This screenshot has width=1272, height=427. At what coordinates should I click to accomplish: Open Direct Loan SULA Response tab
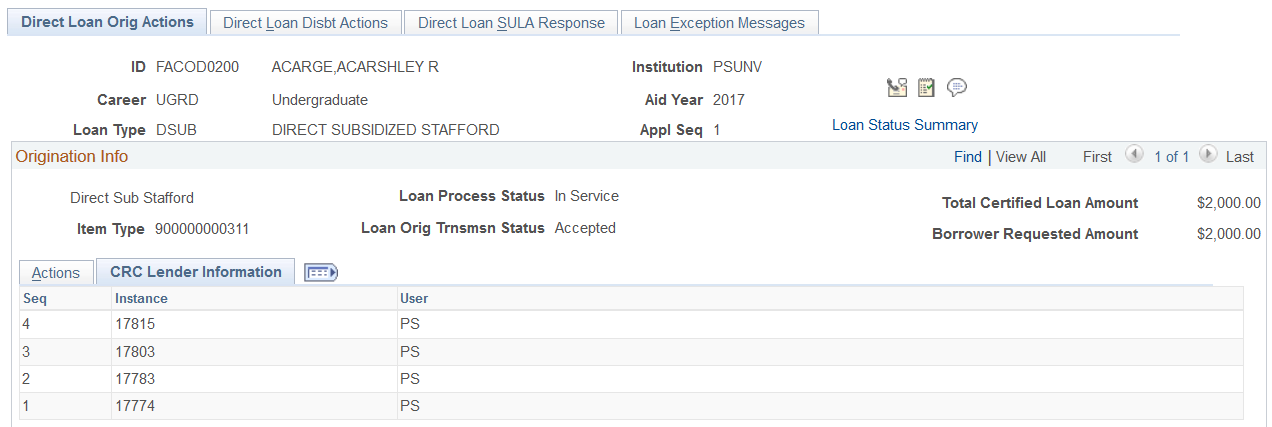point(511,23)
